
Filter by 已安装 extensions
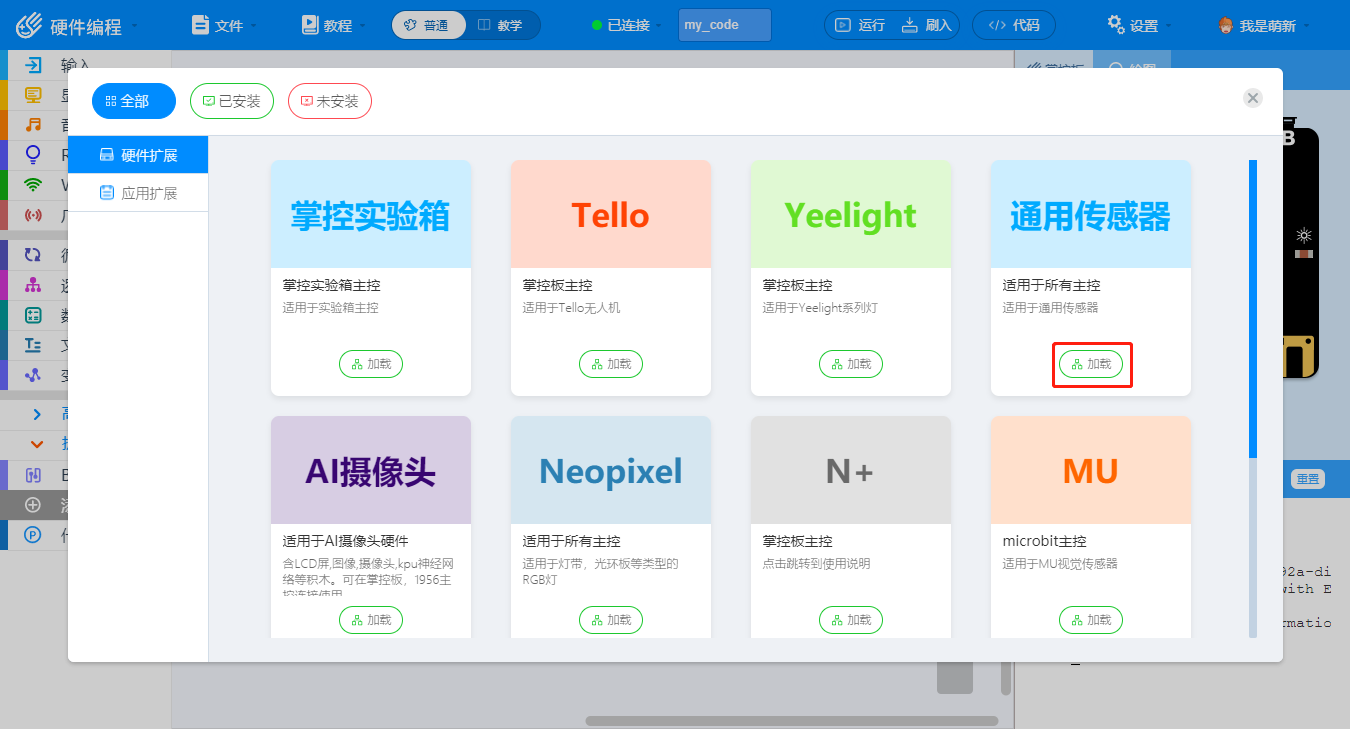[232, 101]
